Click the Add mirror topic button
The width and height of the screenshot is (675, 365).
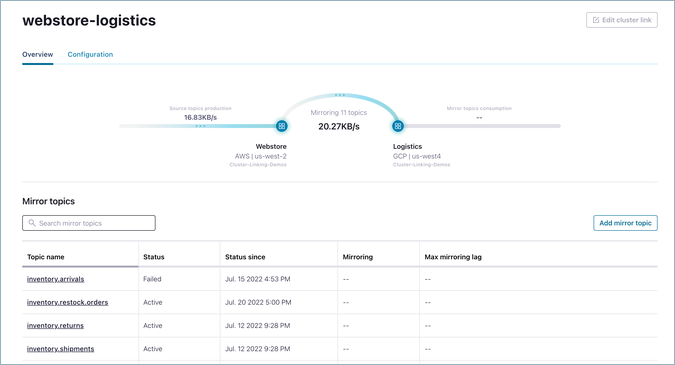[625, 223]
